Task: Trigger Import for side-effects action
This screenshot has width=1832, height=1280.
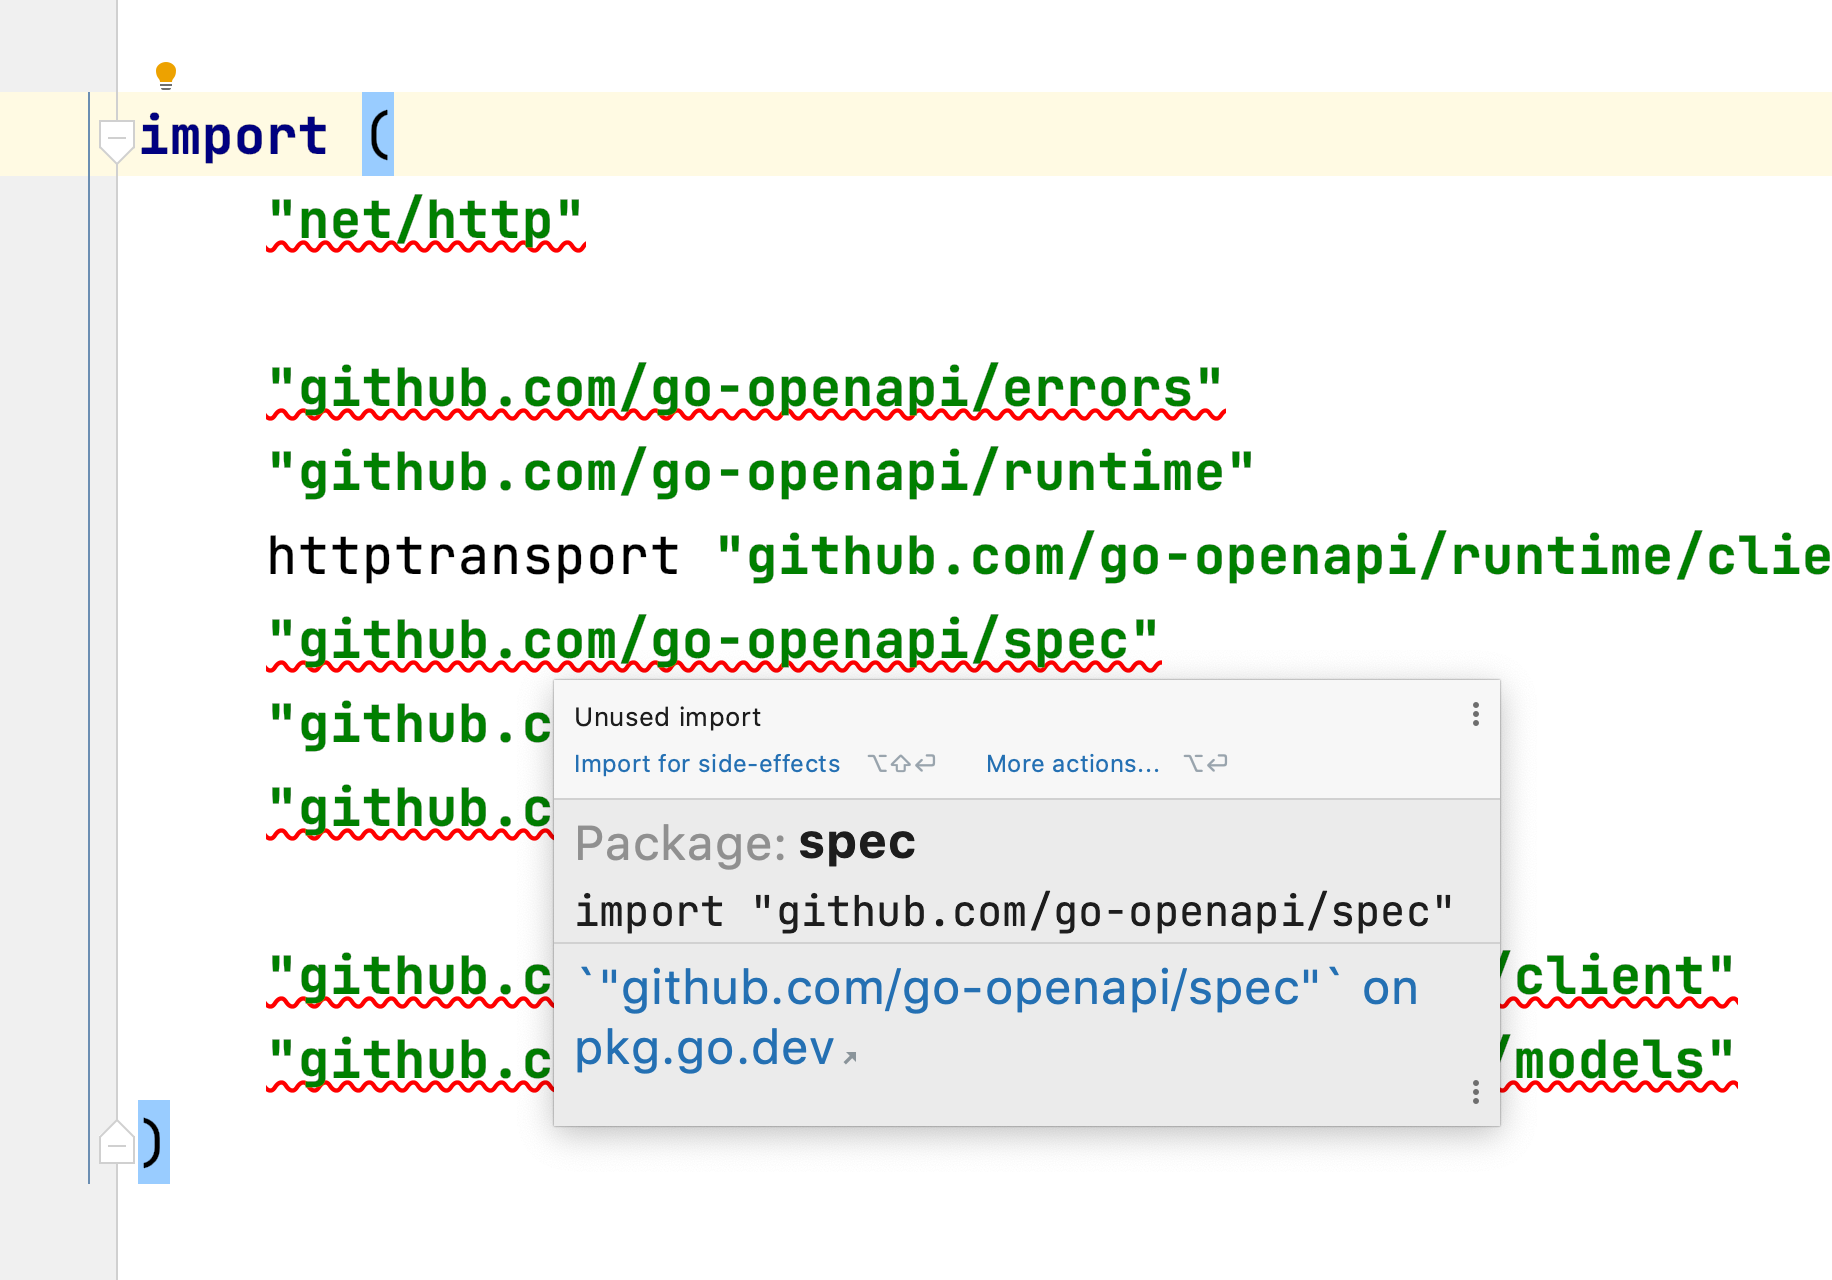Action: (x=707, y=763)
